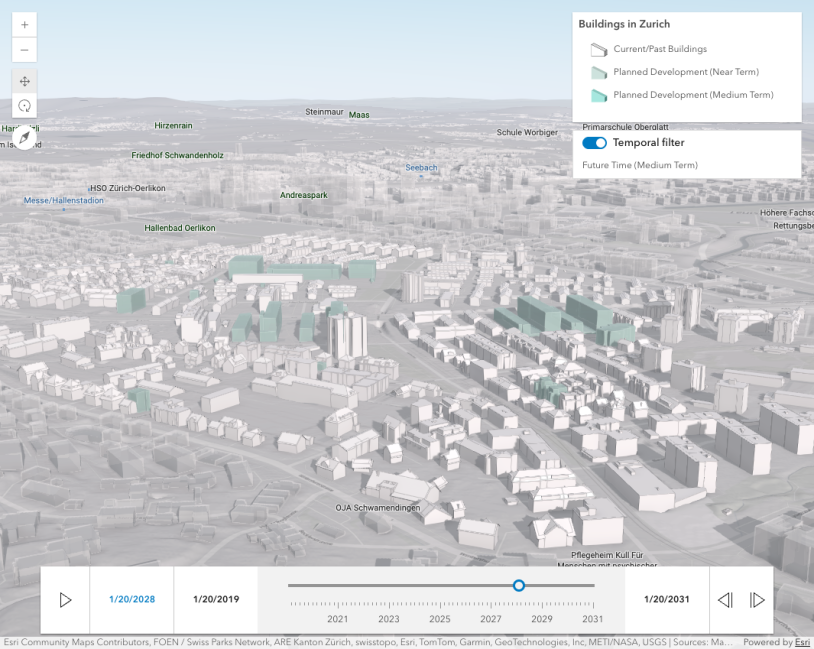Screen dimensions: 814x649
Task: Click the Planned Development (Medium Term) legend swatch
Action: pyautogui.click(x=598, y=95)
